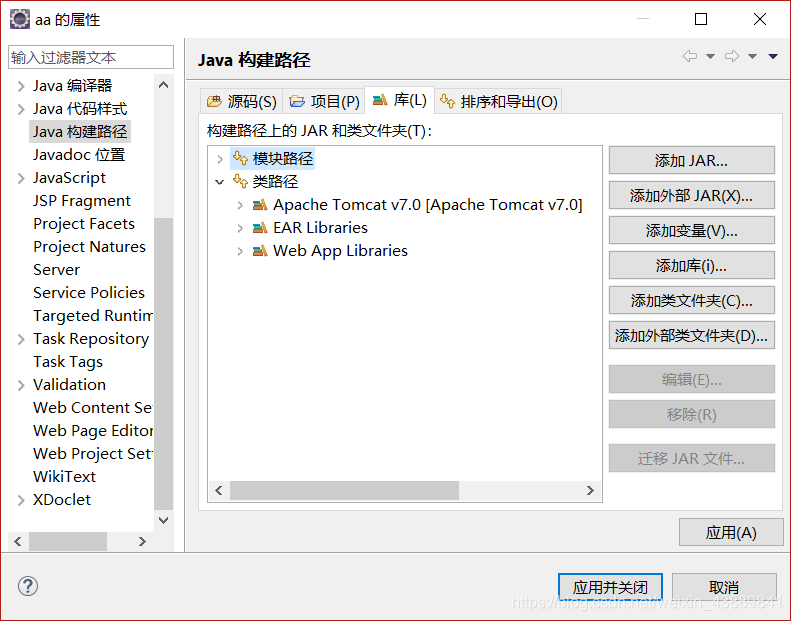
Task: Expand the Validation sidebar node
Action: [x=21, y=385]
